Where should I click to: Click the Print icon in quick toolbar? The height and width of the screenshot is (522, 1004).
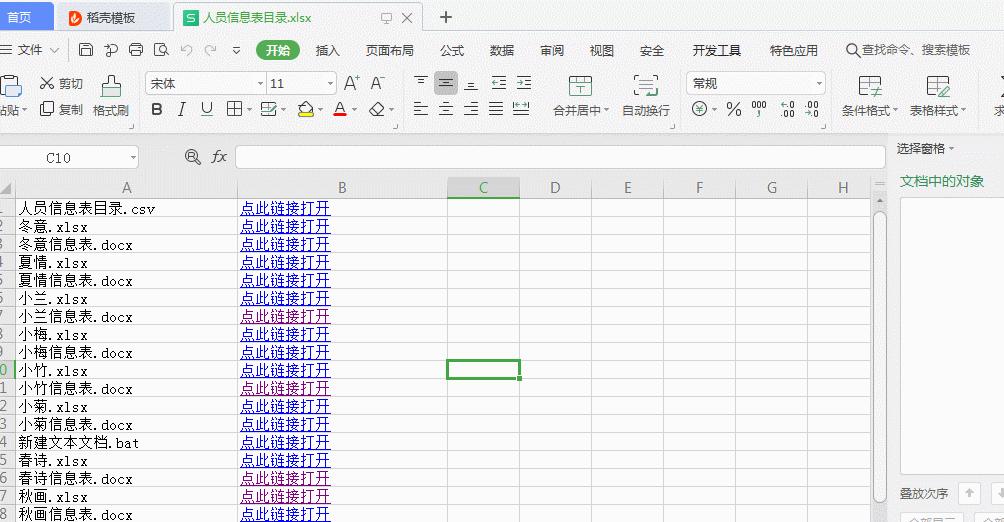(x=136, y=50)
